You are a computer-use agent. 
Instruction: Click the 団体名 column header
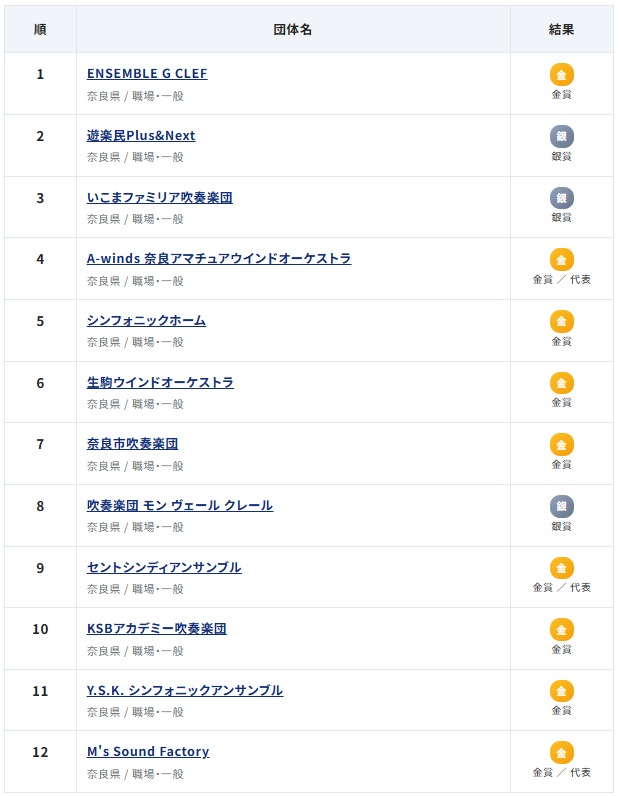coord(293,29)
